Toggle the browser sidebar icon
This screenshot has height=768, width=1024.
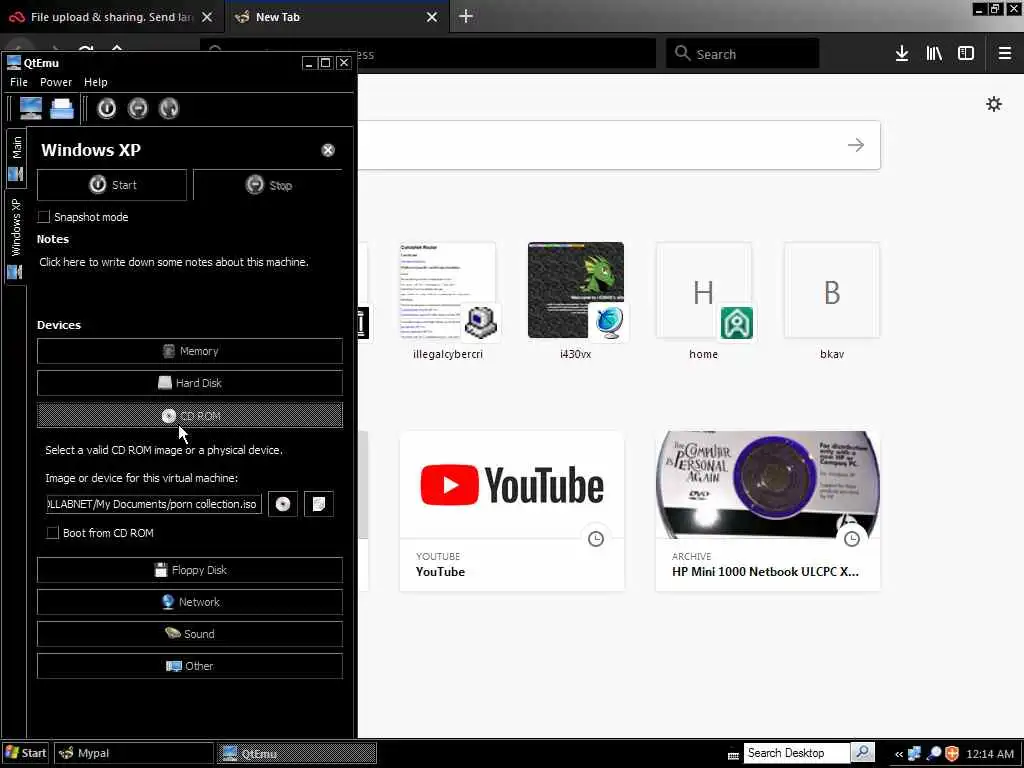(966, 54)
